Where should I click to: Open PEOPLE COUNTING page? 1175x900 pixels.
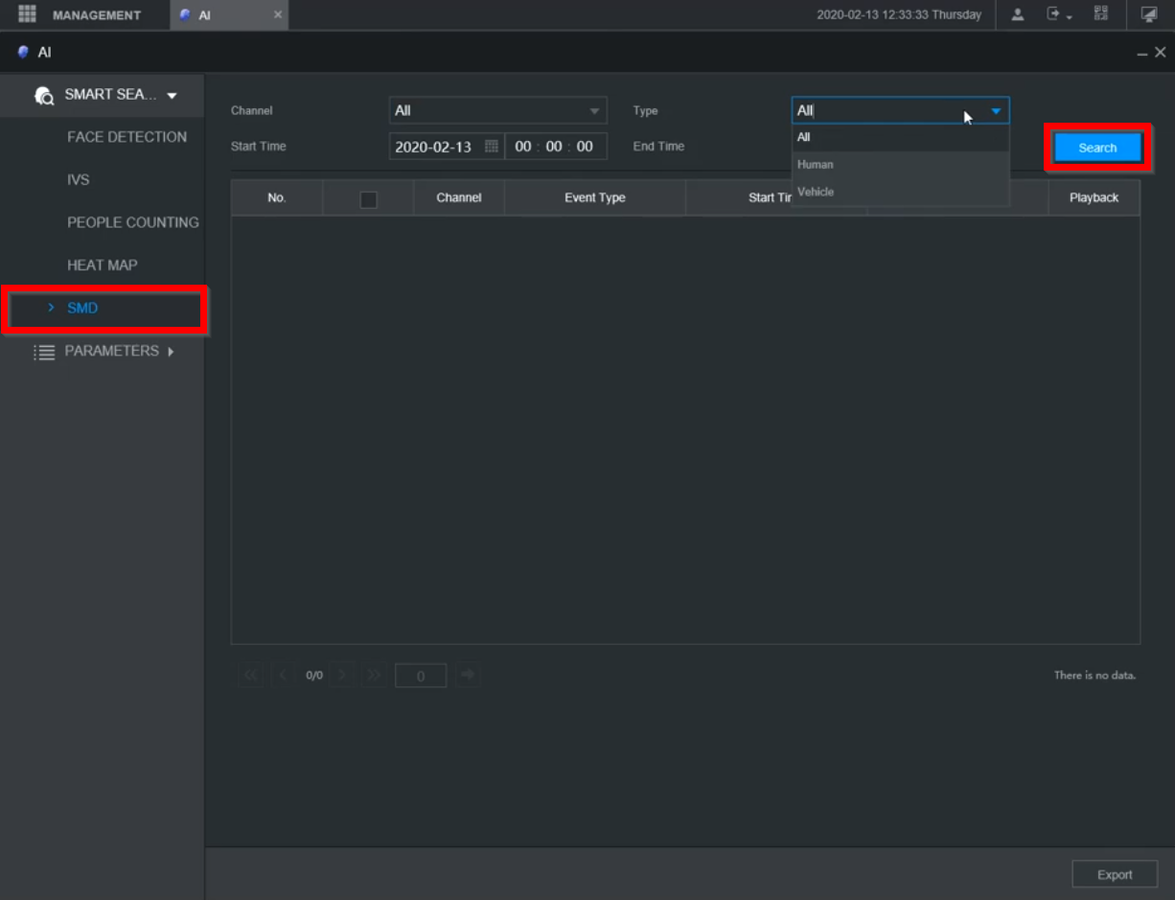133,223
